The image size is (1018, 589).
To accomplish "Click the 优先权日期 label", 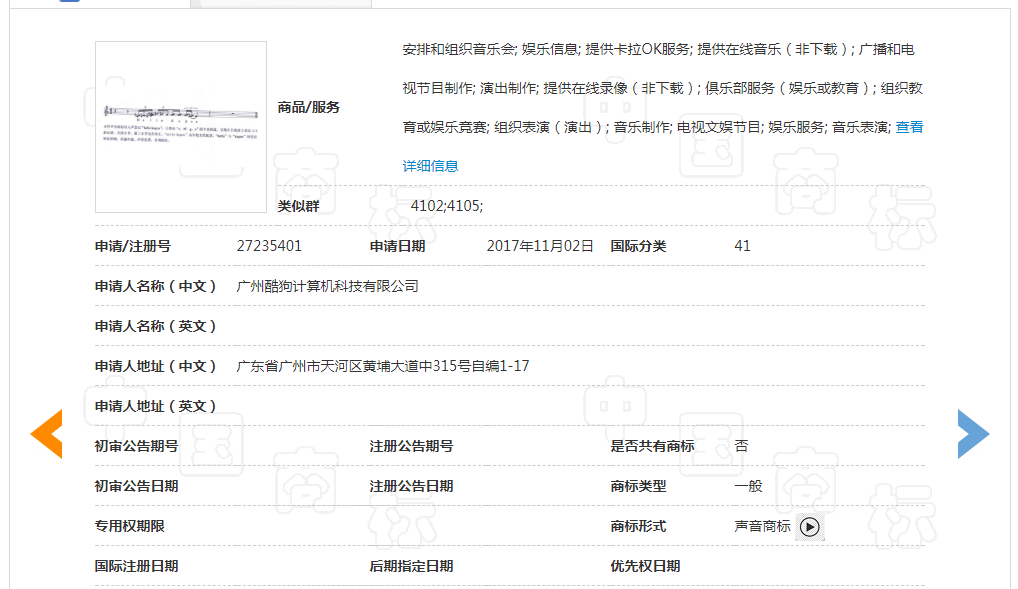I will [x=645, y=566].
